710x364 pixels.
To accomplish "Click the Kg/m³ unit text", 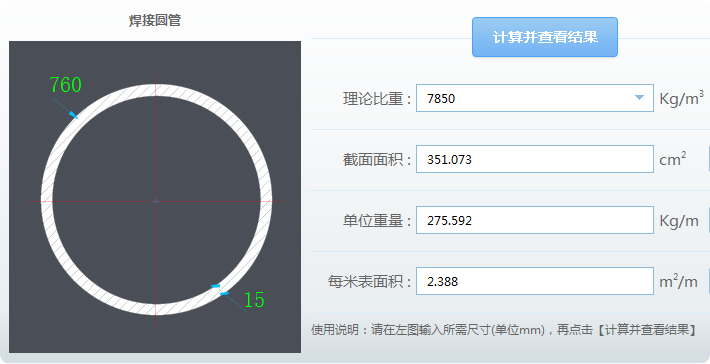I will click(x=681, y=98).
